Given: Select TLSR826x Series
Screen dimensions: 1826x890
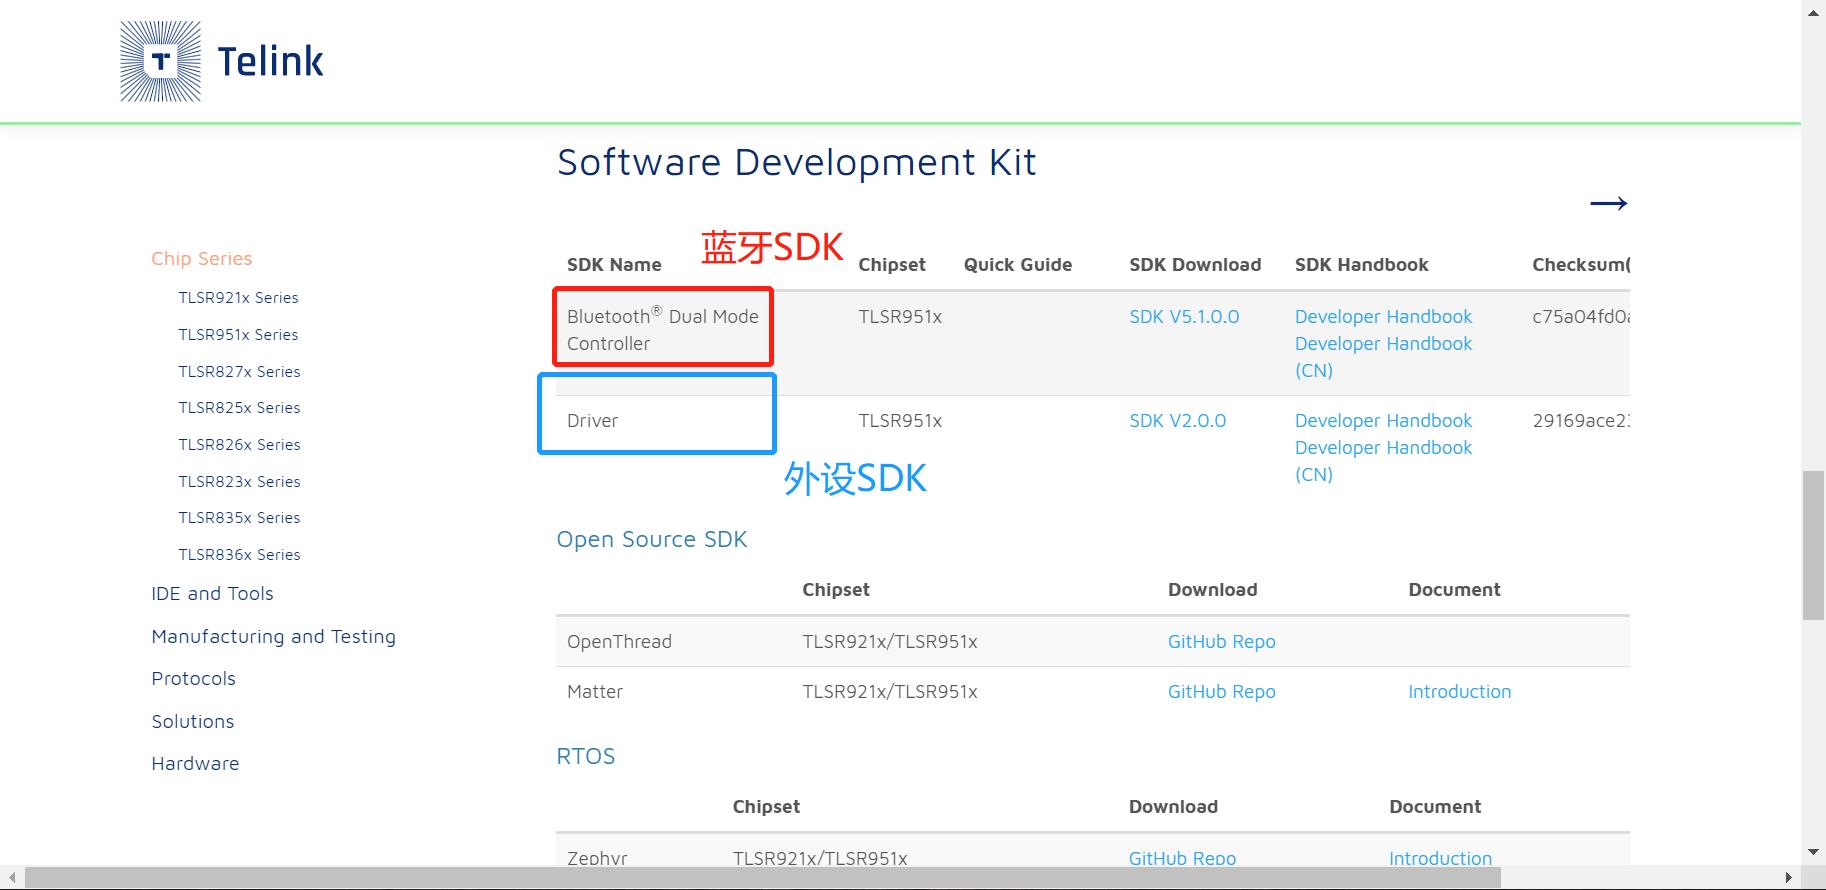Looking at the screenshot, I should click(x=239, y=445).
